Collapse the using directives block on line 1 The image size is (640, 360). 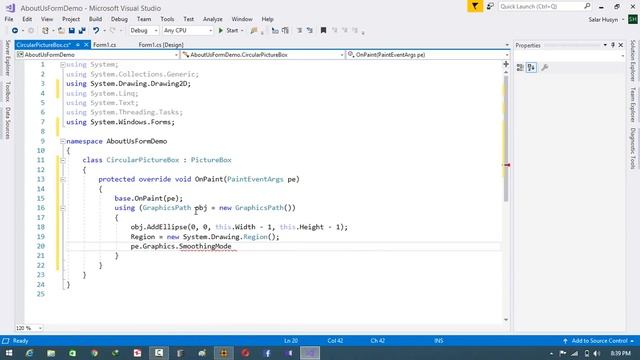[x=63, y=64]
